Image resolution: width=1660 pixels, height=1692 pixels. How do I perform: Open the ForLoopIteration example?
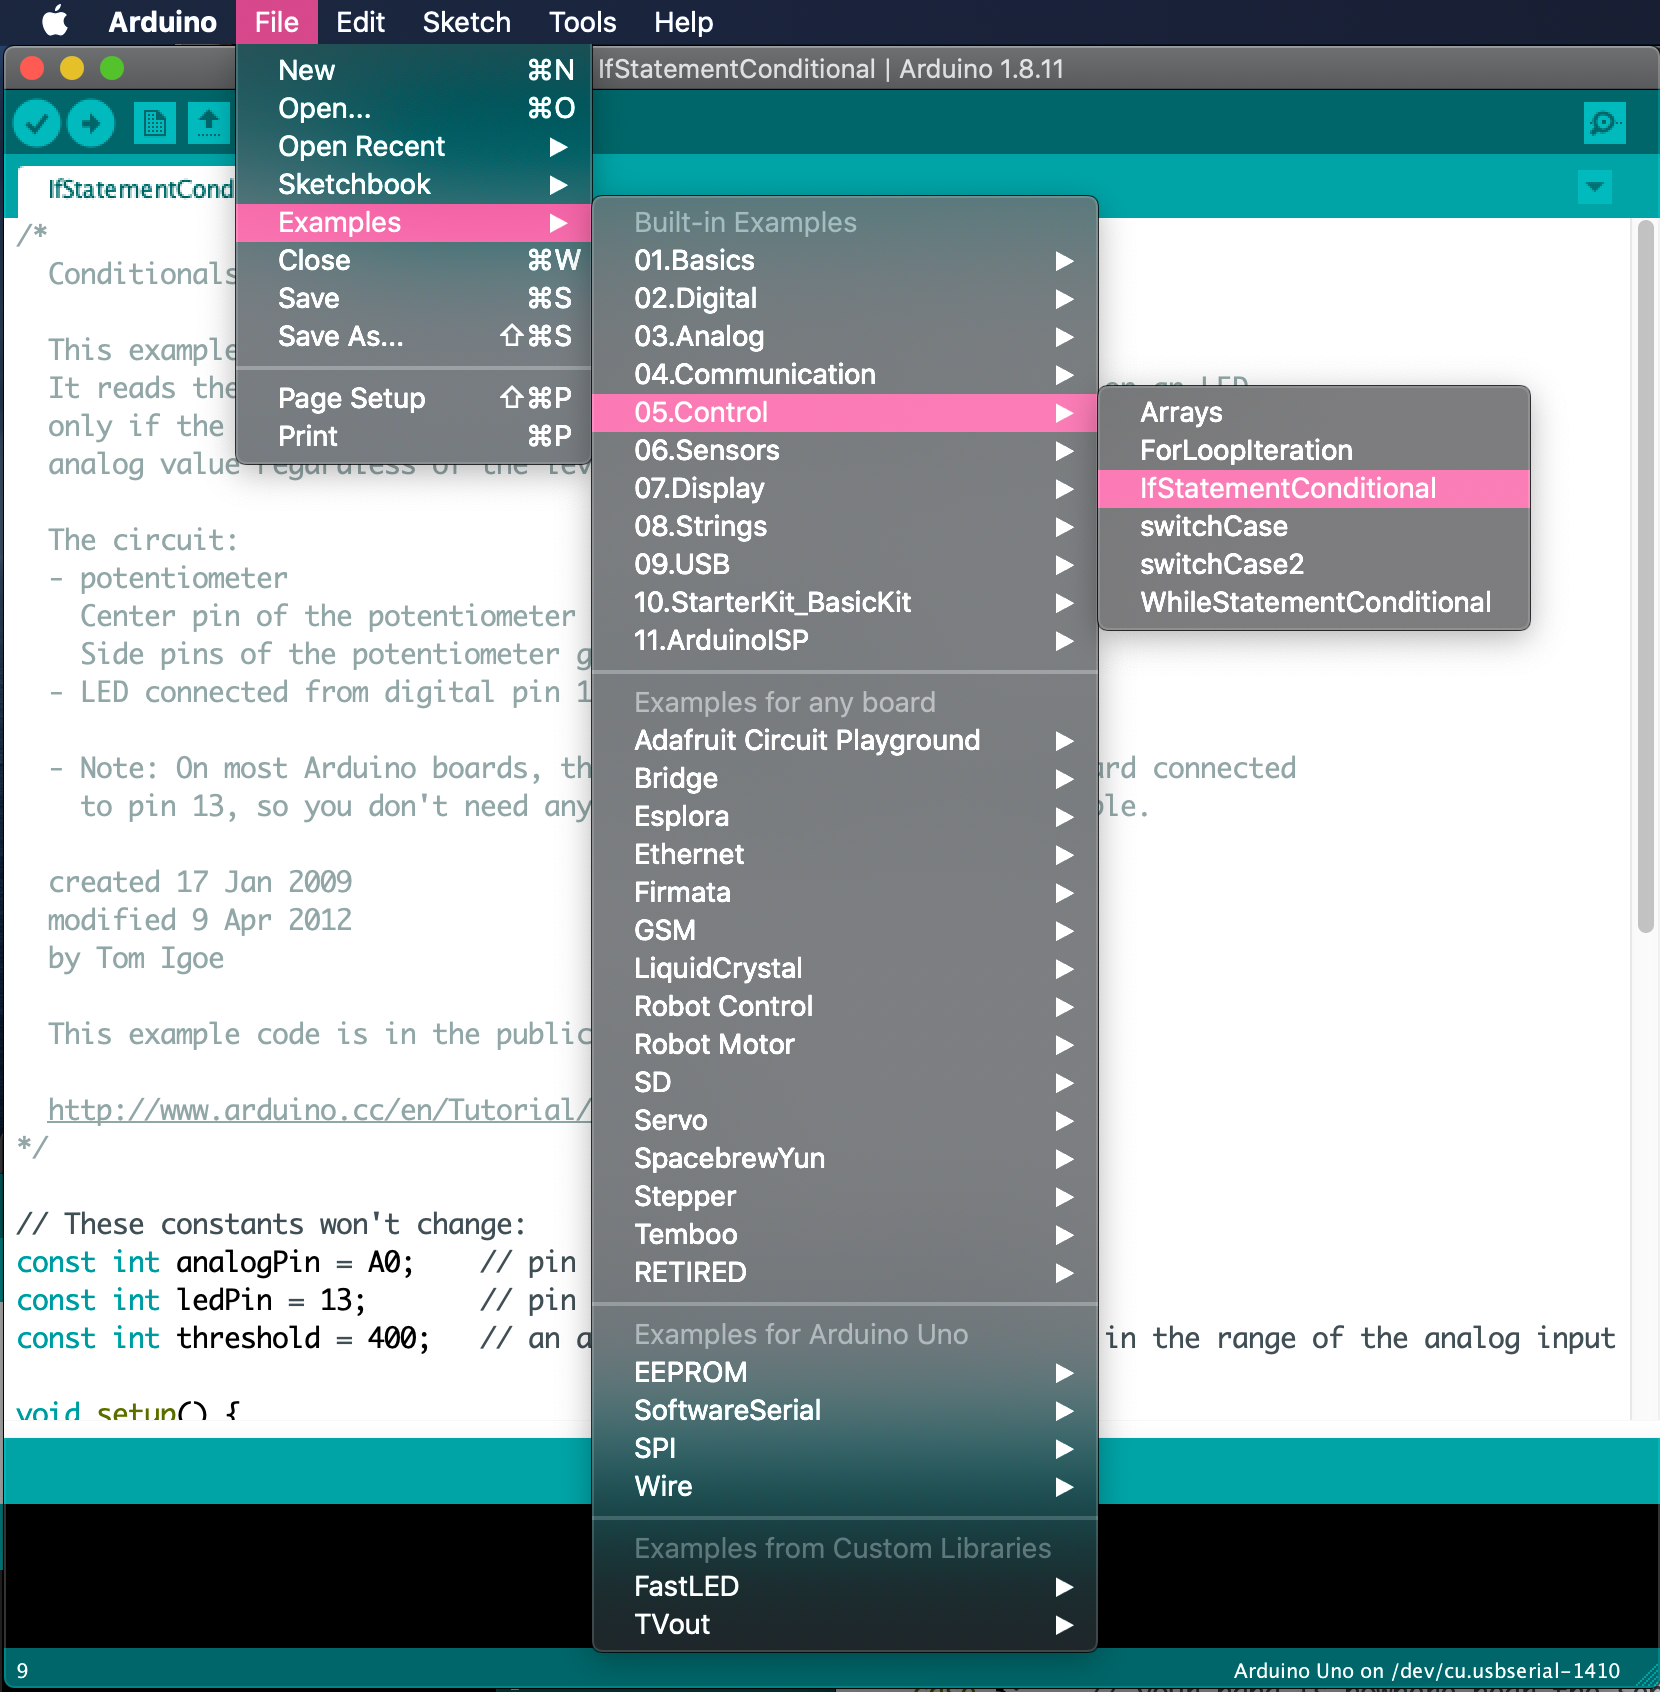coord(1314,450)
